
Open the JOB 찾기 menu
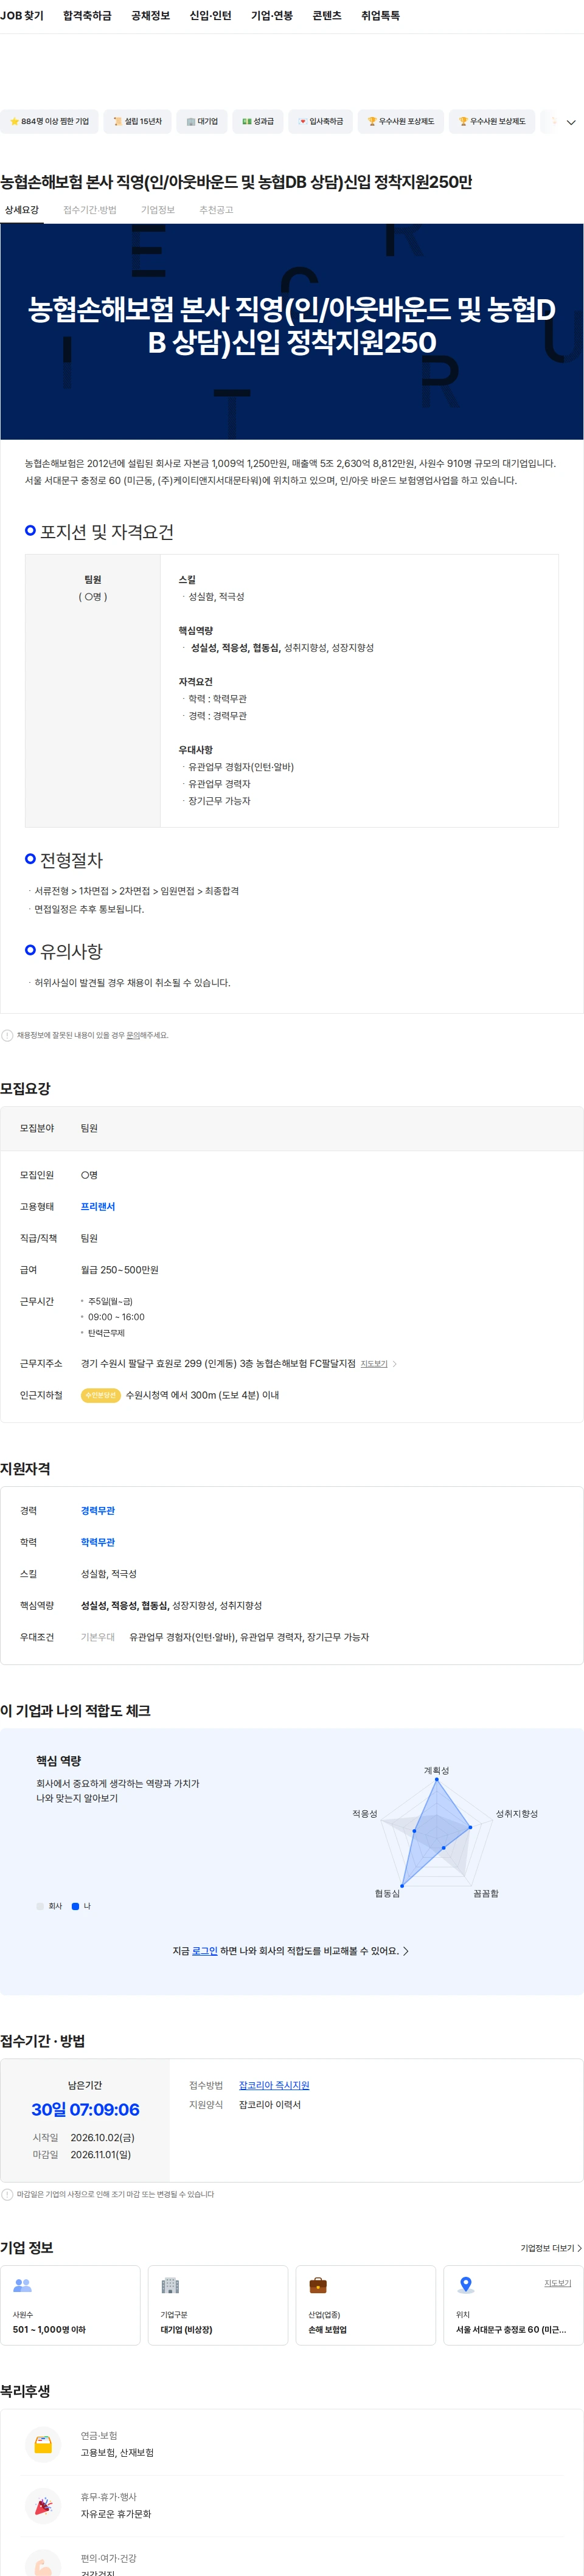(x=21, y=16)
